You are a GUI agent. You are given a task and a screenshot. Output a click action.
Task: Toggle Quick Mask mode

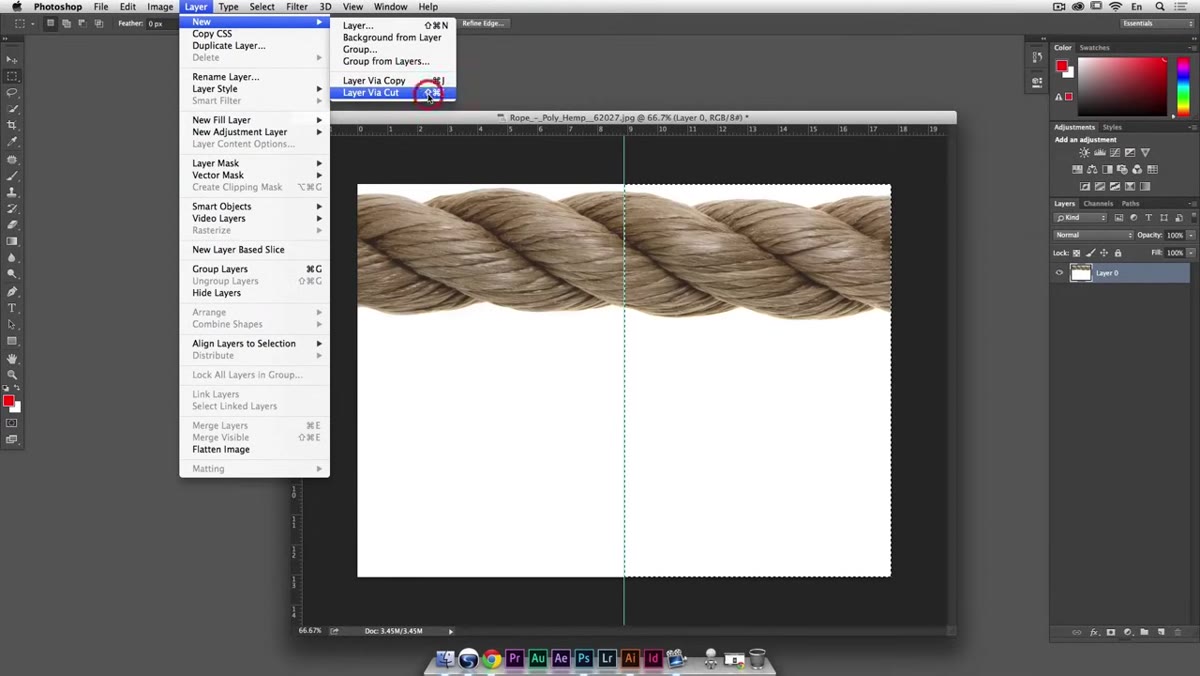pos(12,423)
